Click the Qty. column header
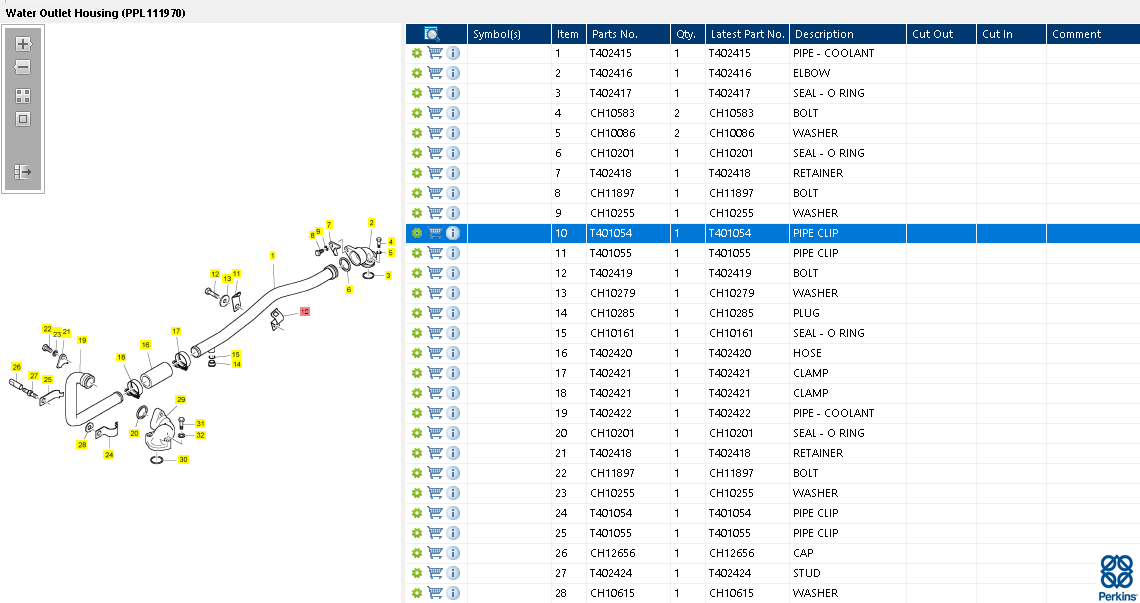 [x=687, y=34]
